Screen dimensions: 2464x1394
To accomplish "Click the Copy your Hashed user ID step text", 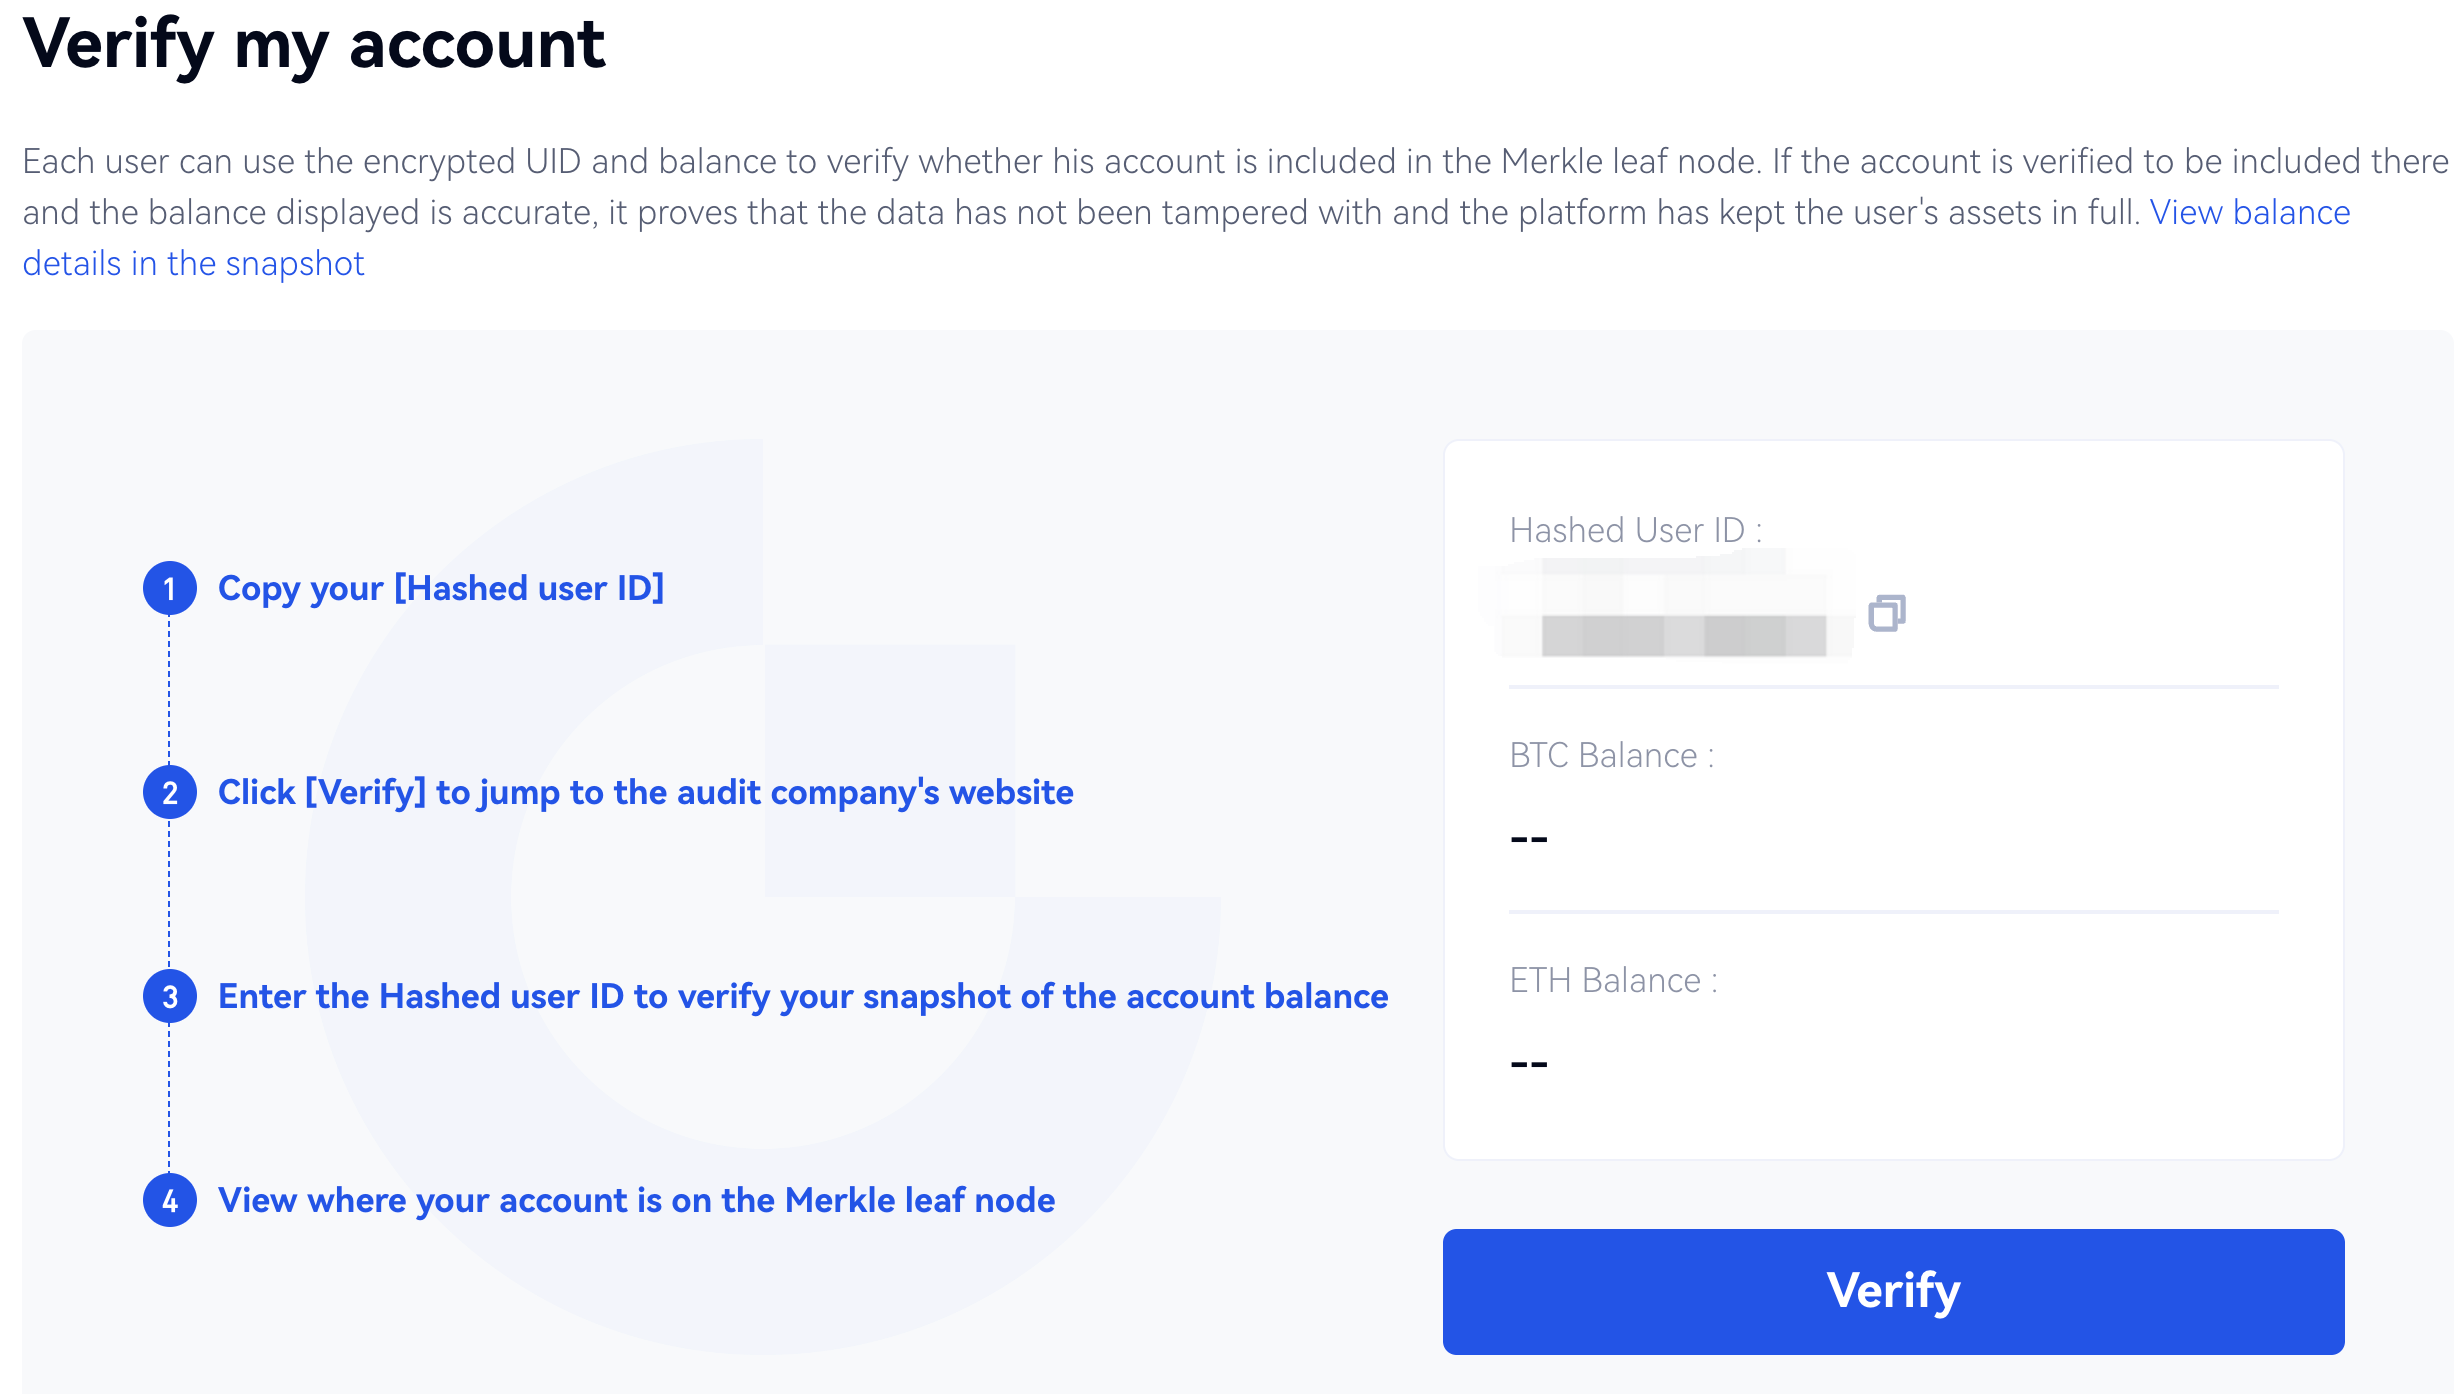I will [x=441, y=588].
